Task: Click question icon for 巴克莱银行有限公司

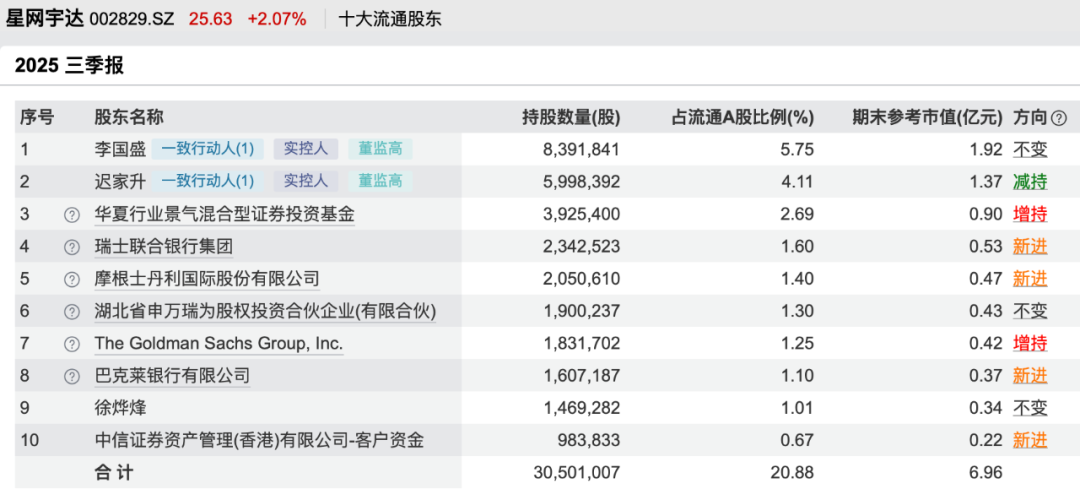Action: click(72, 376)
